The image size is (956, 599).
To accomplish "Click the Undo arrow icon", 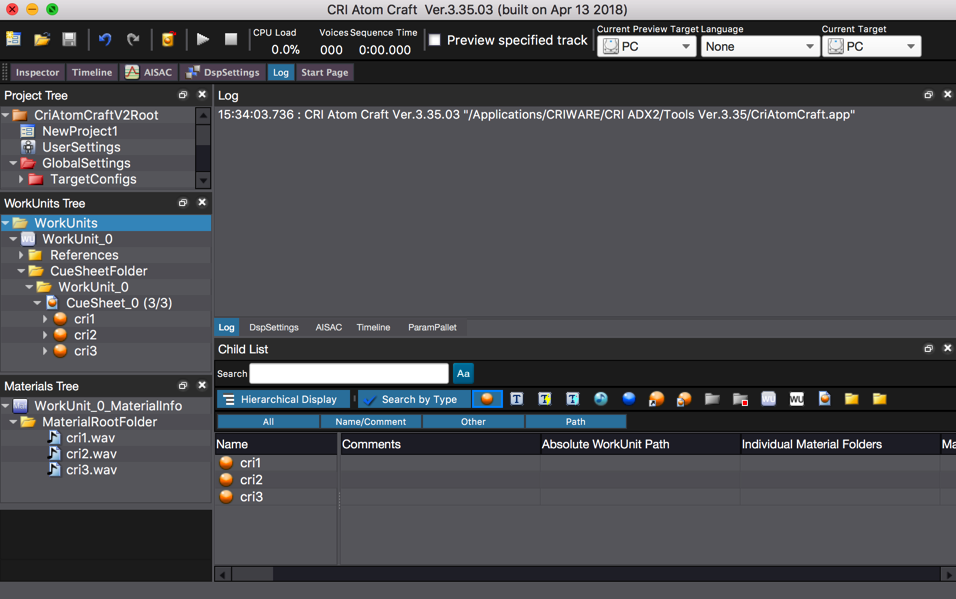I will [x=105, y=40].
